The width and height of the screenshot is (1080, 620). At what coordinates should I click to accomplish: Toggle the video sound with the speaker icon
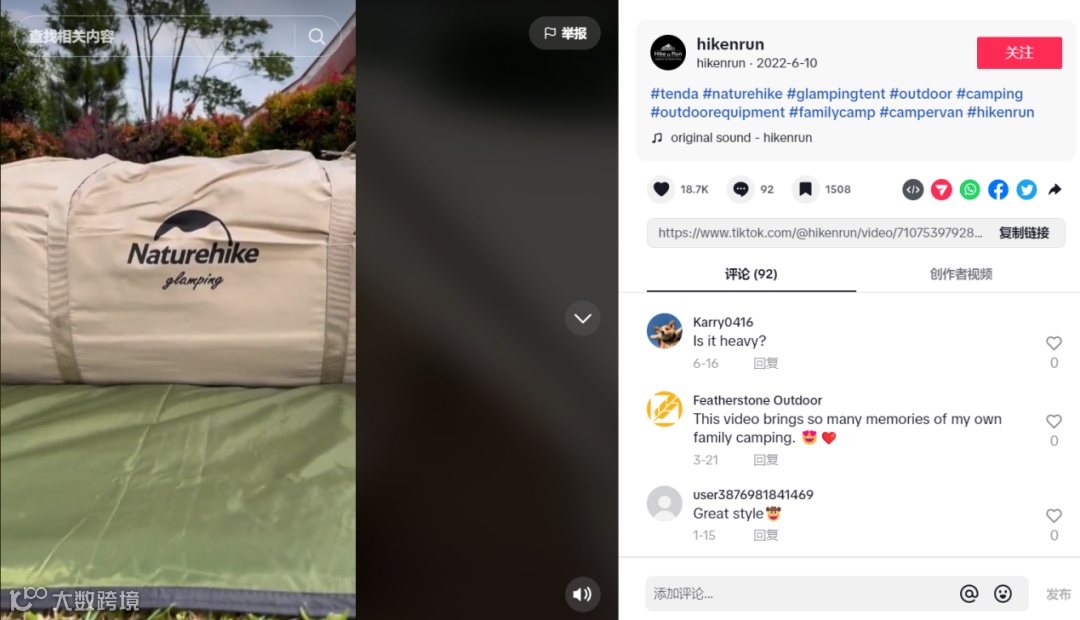(583, 594)
